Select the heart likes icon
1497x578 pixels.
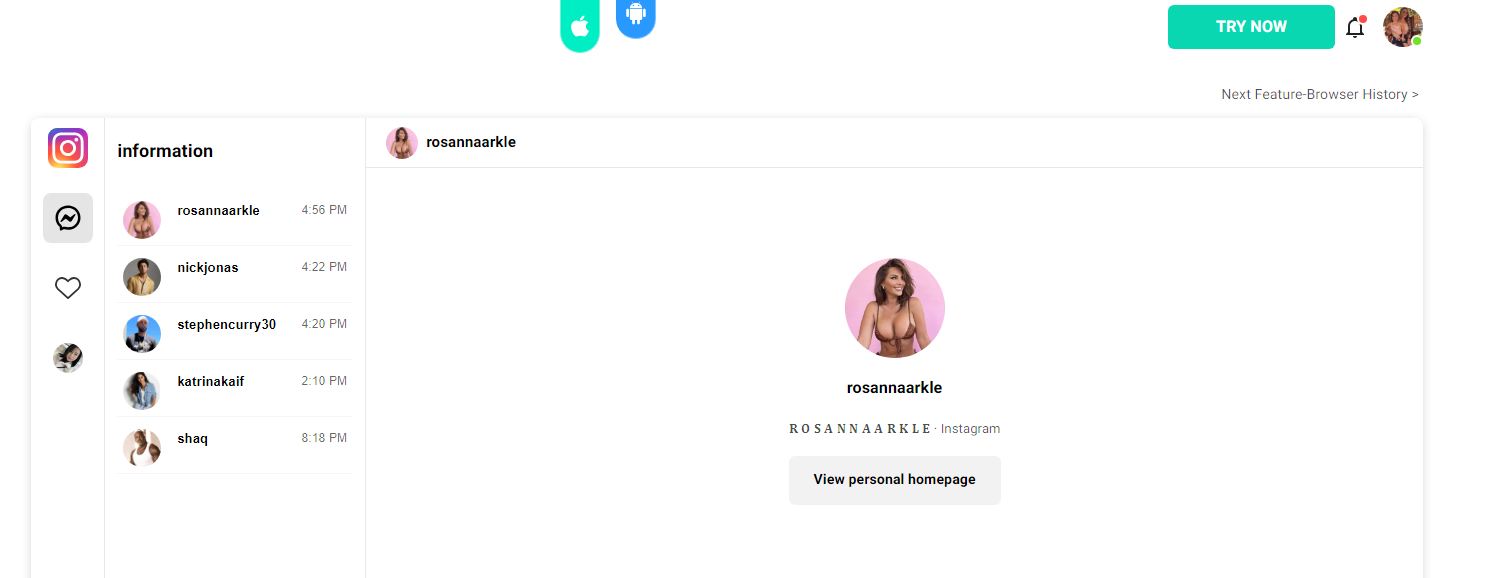coord(67,288)
